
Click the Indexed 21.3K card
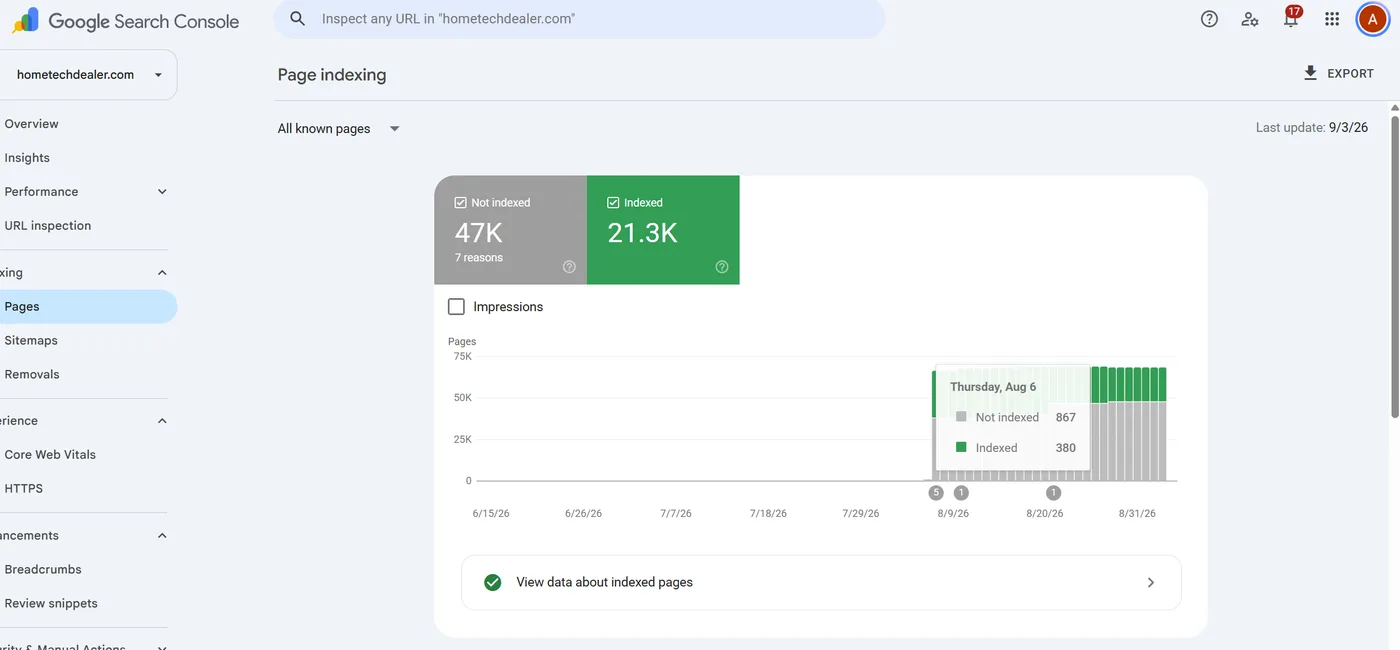click(x=663, y=230)
